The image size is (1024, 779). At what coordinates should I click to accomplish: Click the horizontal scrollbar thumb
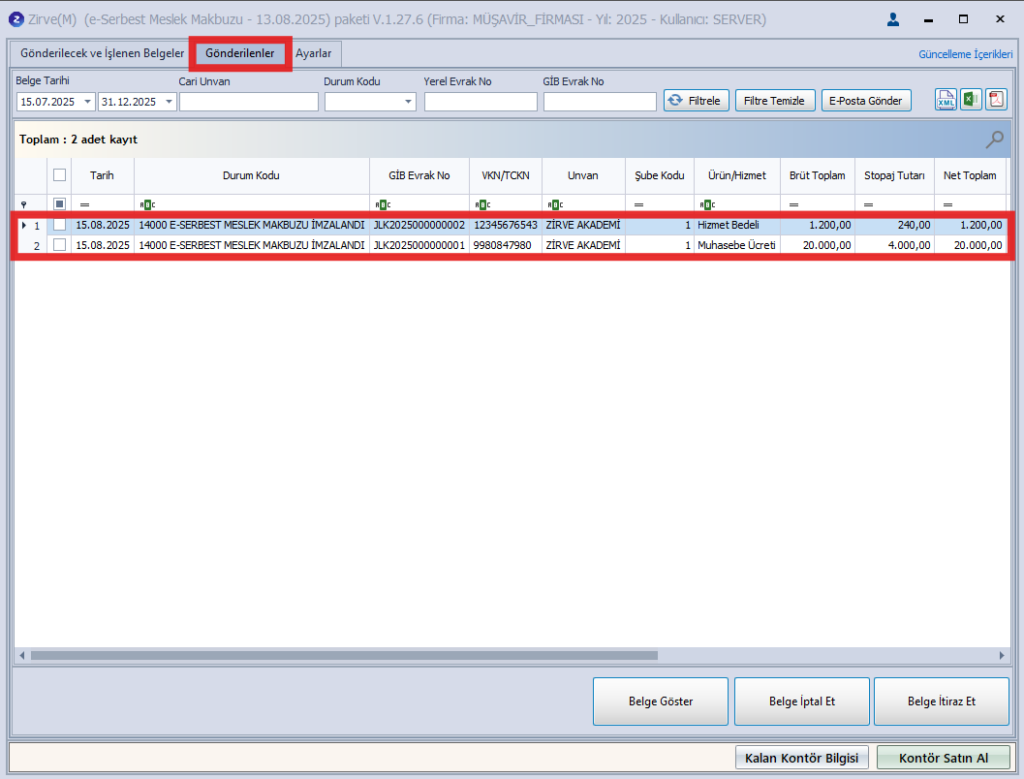[344, 656]
